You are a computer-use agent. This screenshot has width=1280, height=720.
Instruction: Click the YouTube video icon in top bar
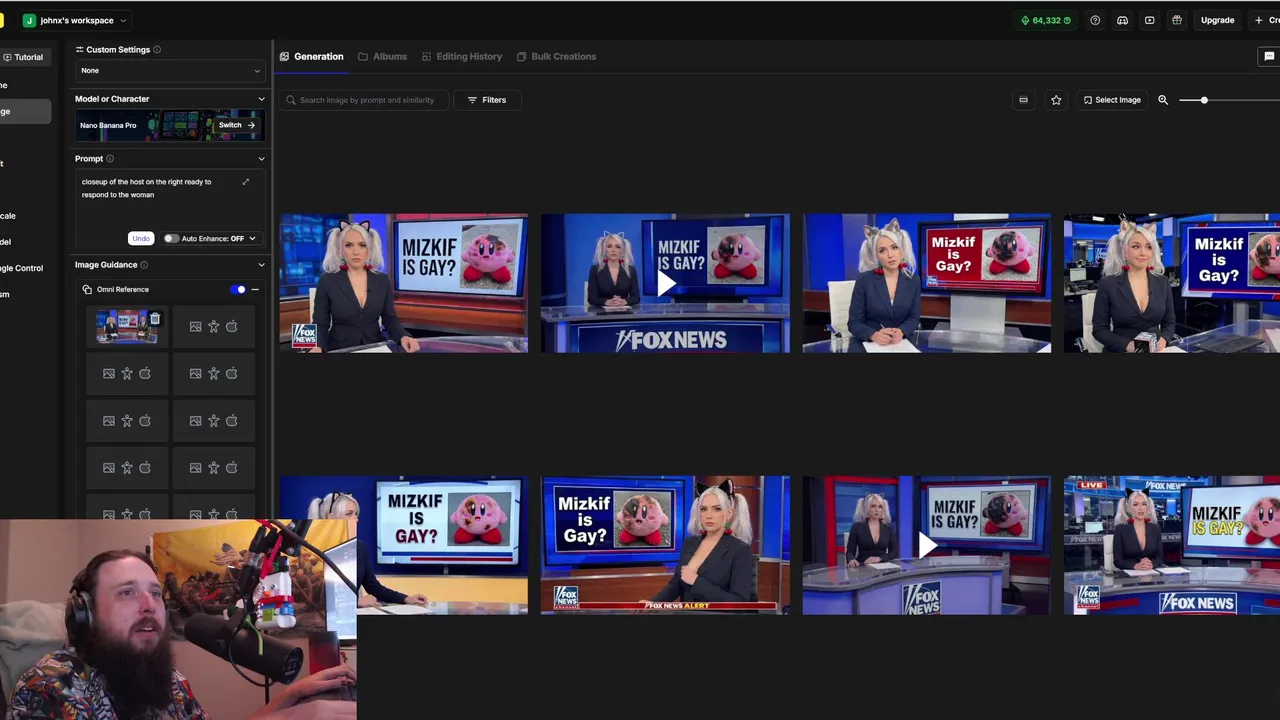coord(1150,20)
